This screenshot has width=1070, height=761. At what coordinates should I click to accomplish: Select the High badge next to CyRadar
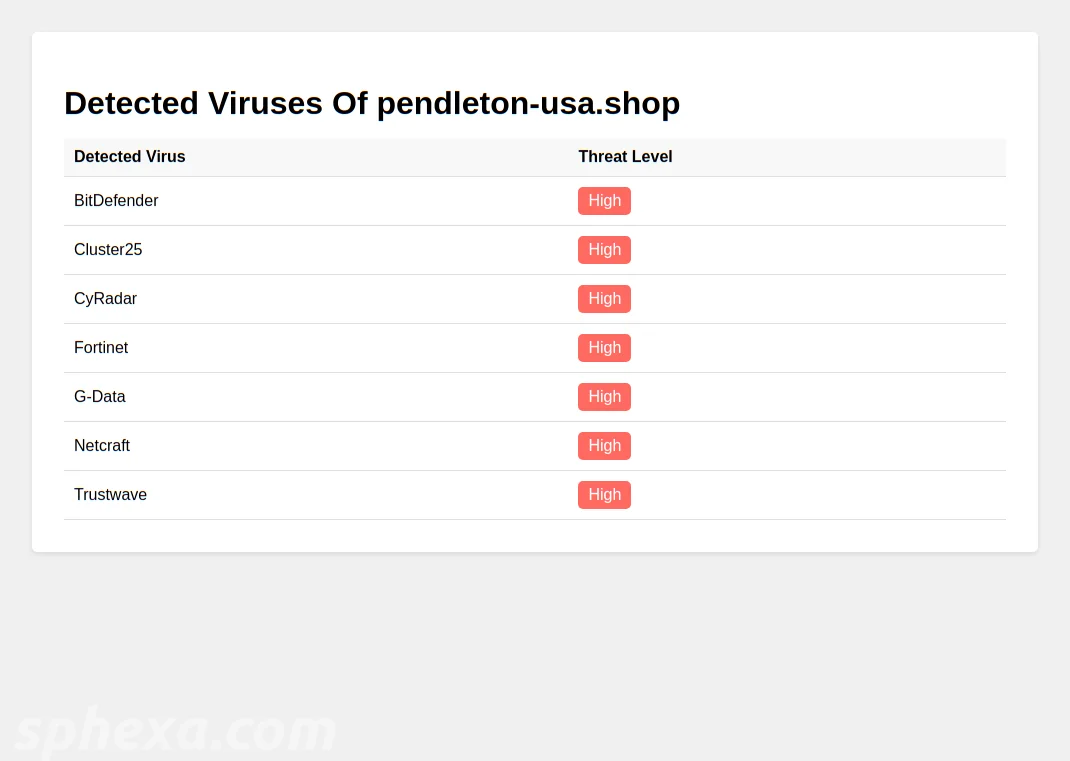[604, 299]
